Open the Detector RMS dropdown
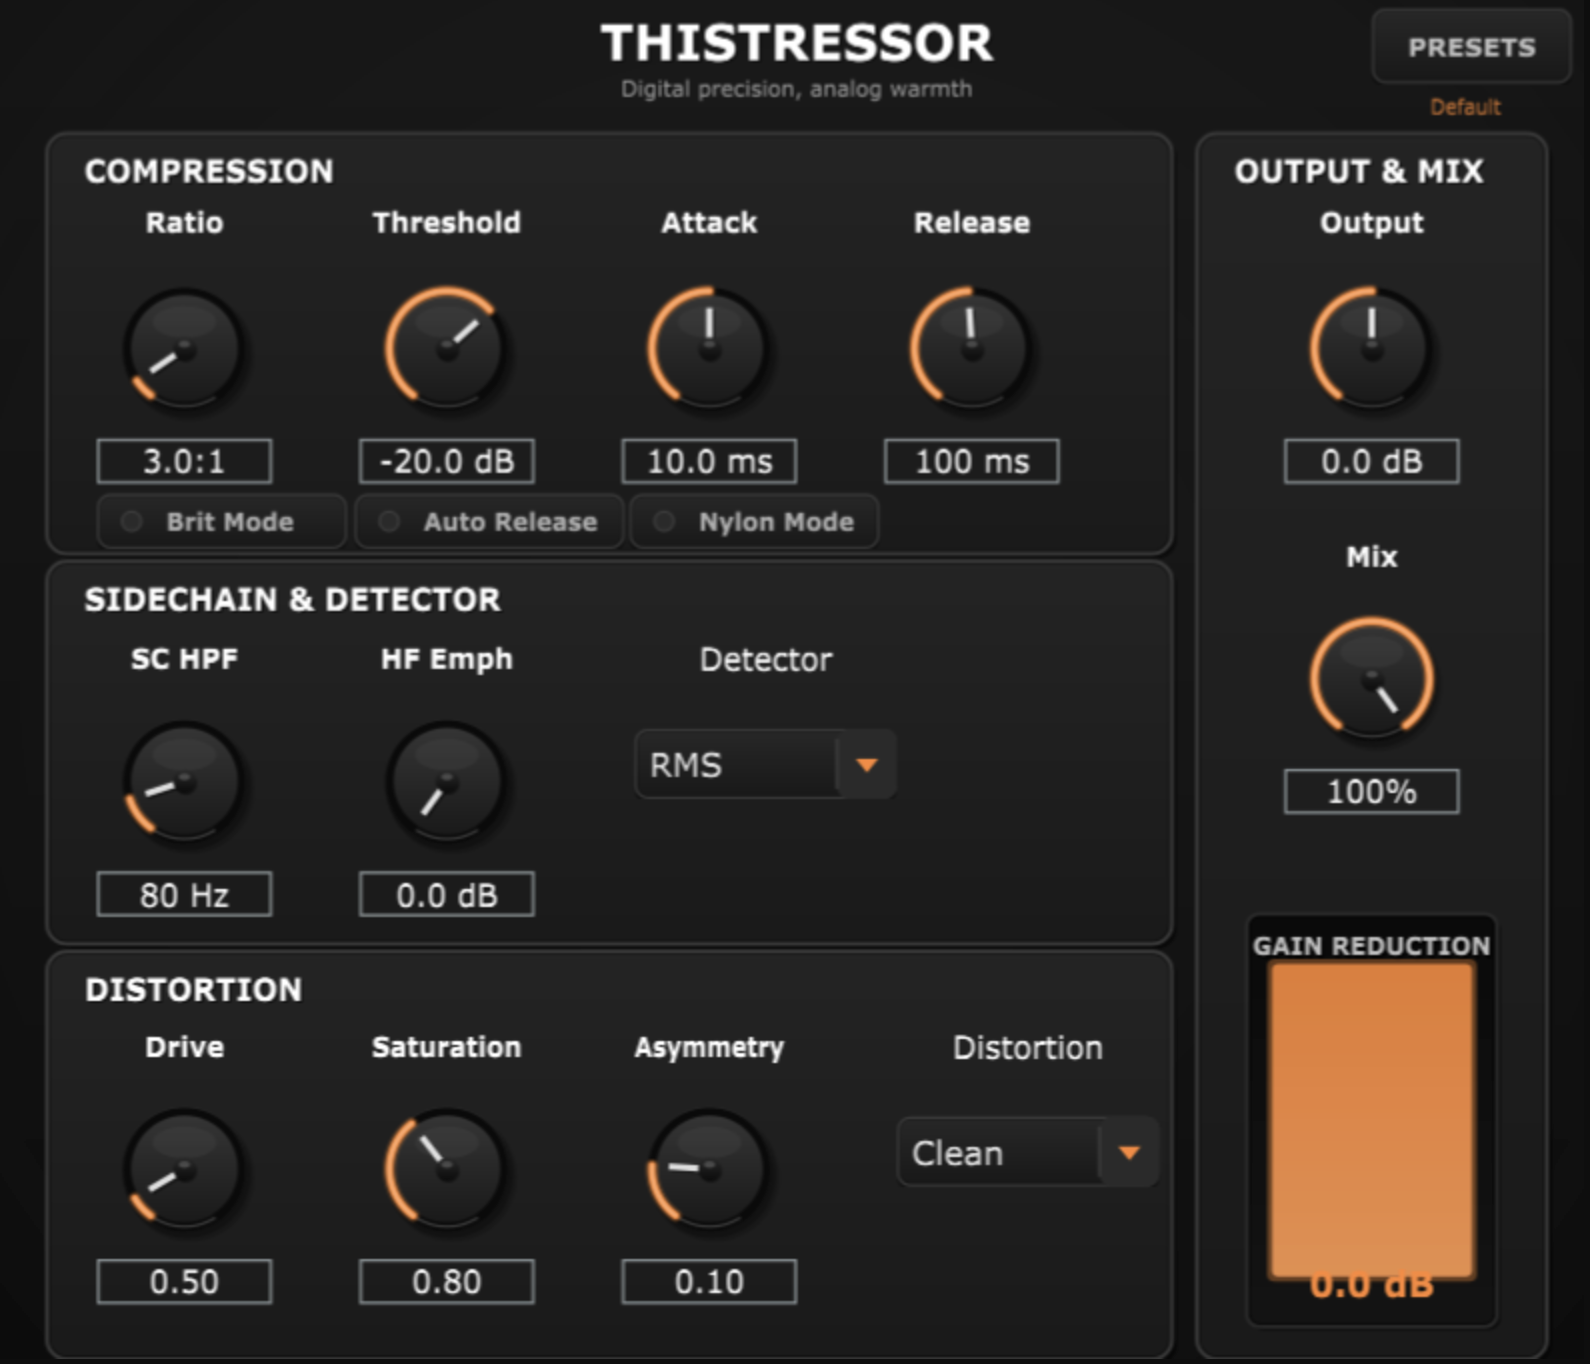Image resolution: width=1590 pixels, height=1364 pixels. tap(765, 765)
